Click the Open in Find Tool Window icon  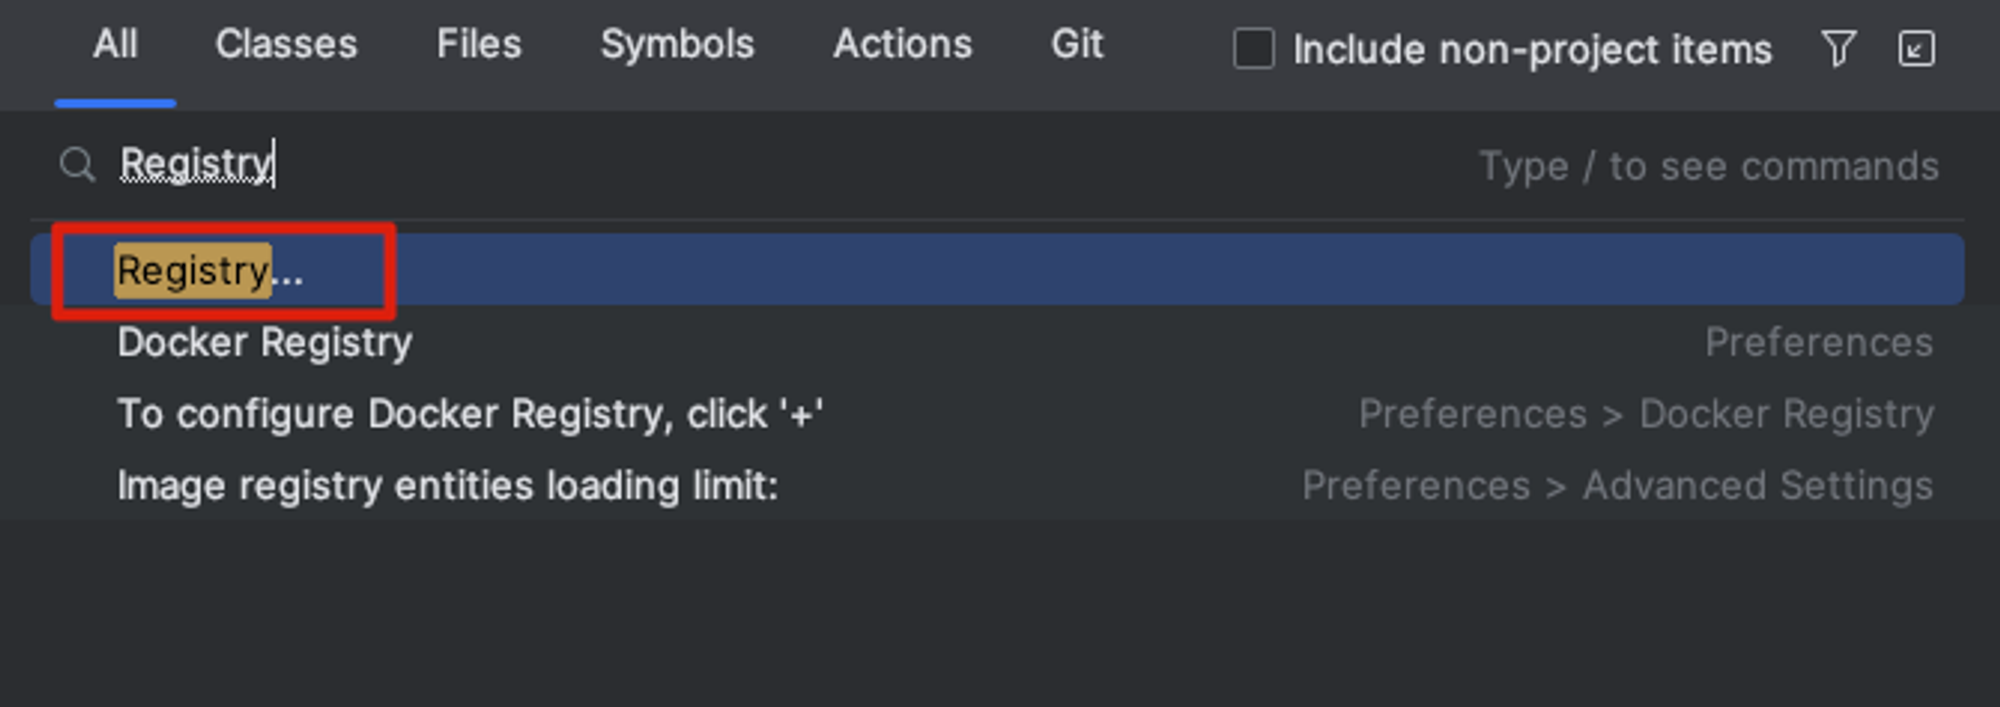(1916, 48)
